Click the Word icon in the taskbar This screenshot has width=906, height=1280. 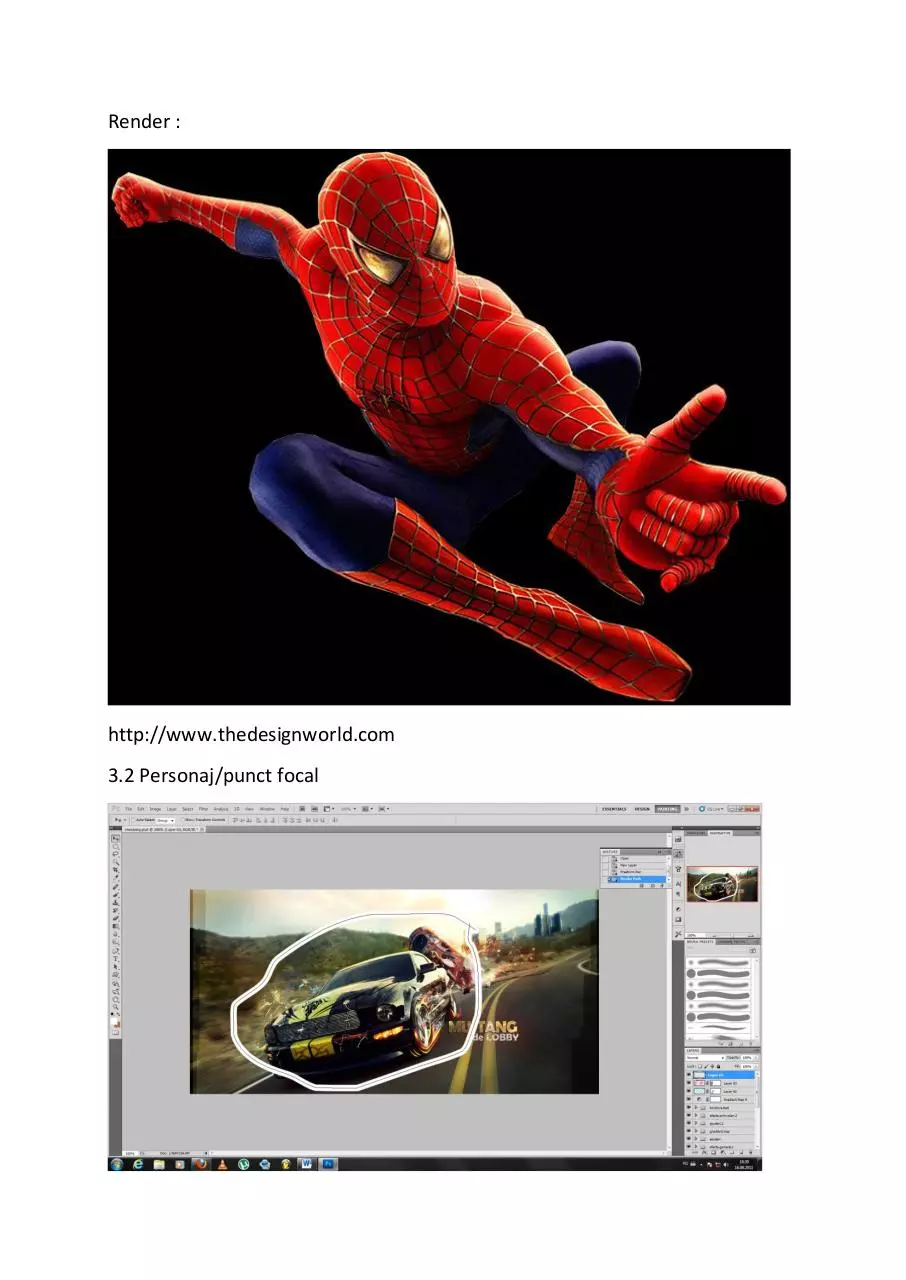pos(306,1164)
